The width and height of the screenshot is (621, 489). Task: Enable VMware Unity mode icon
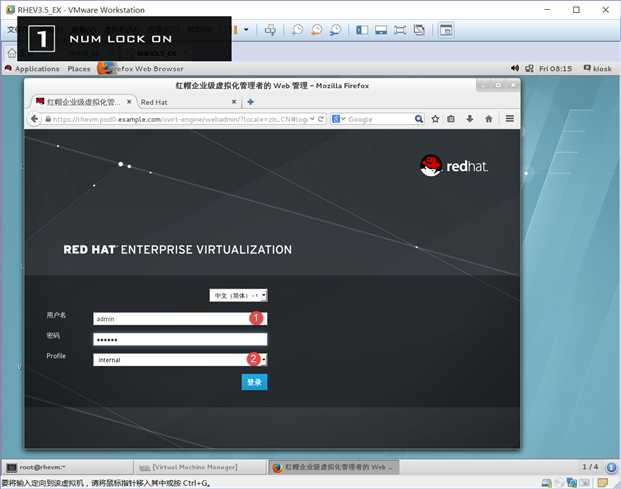coord(419,30)
